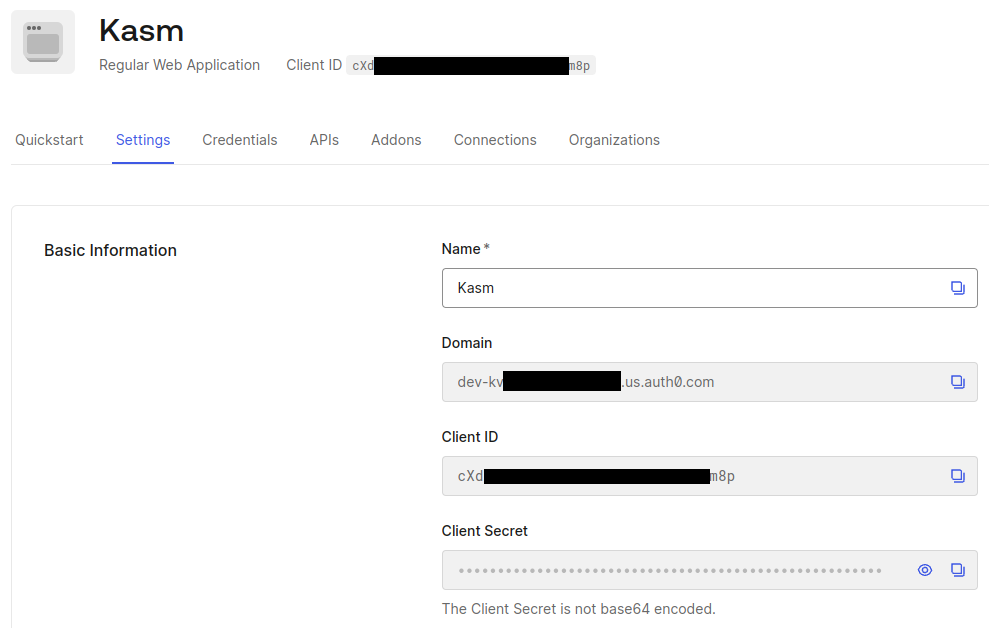Click the Regular Web Application label
989x628 pixels.
pos(179,65)
